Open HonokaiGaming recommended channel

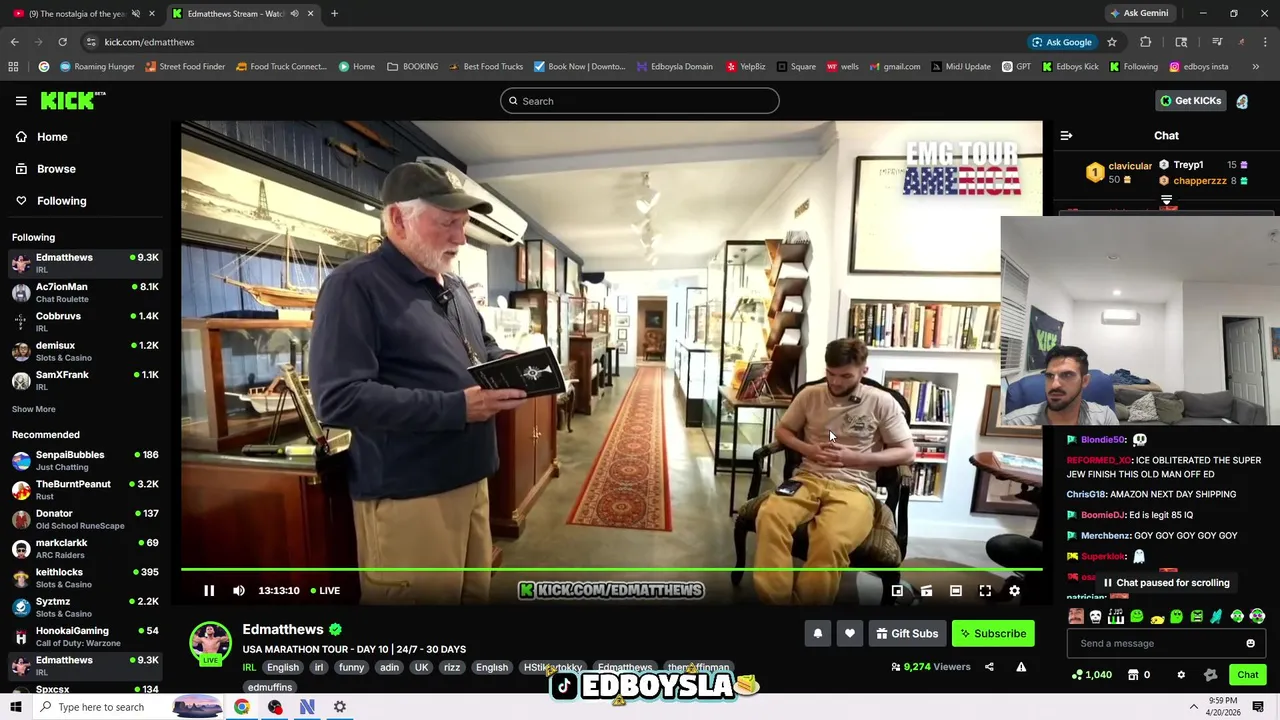pyautogui.click(x=85, y=636)
